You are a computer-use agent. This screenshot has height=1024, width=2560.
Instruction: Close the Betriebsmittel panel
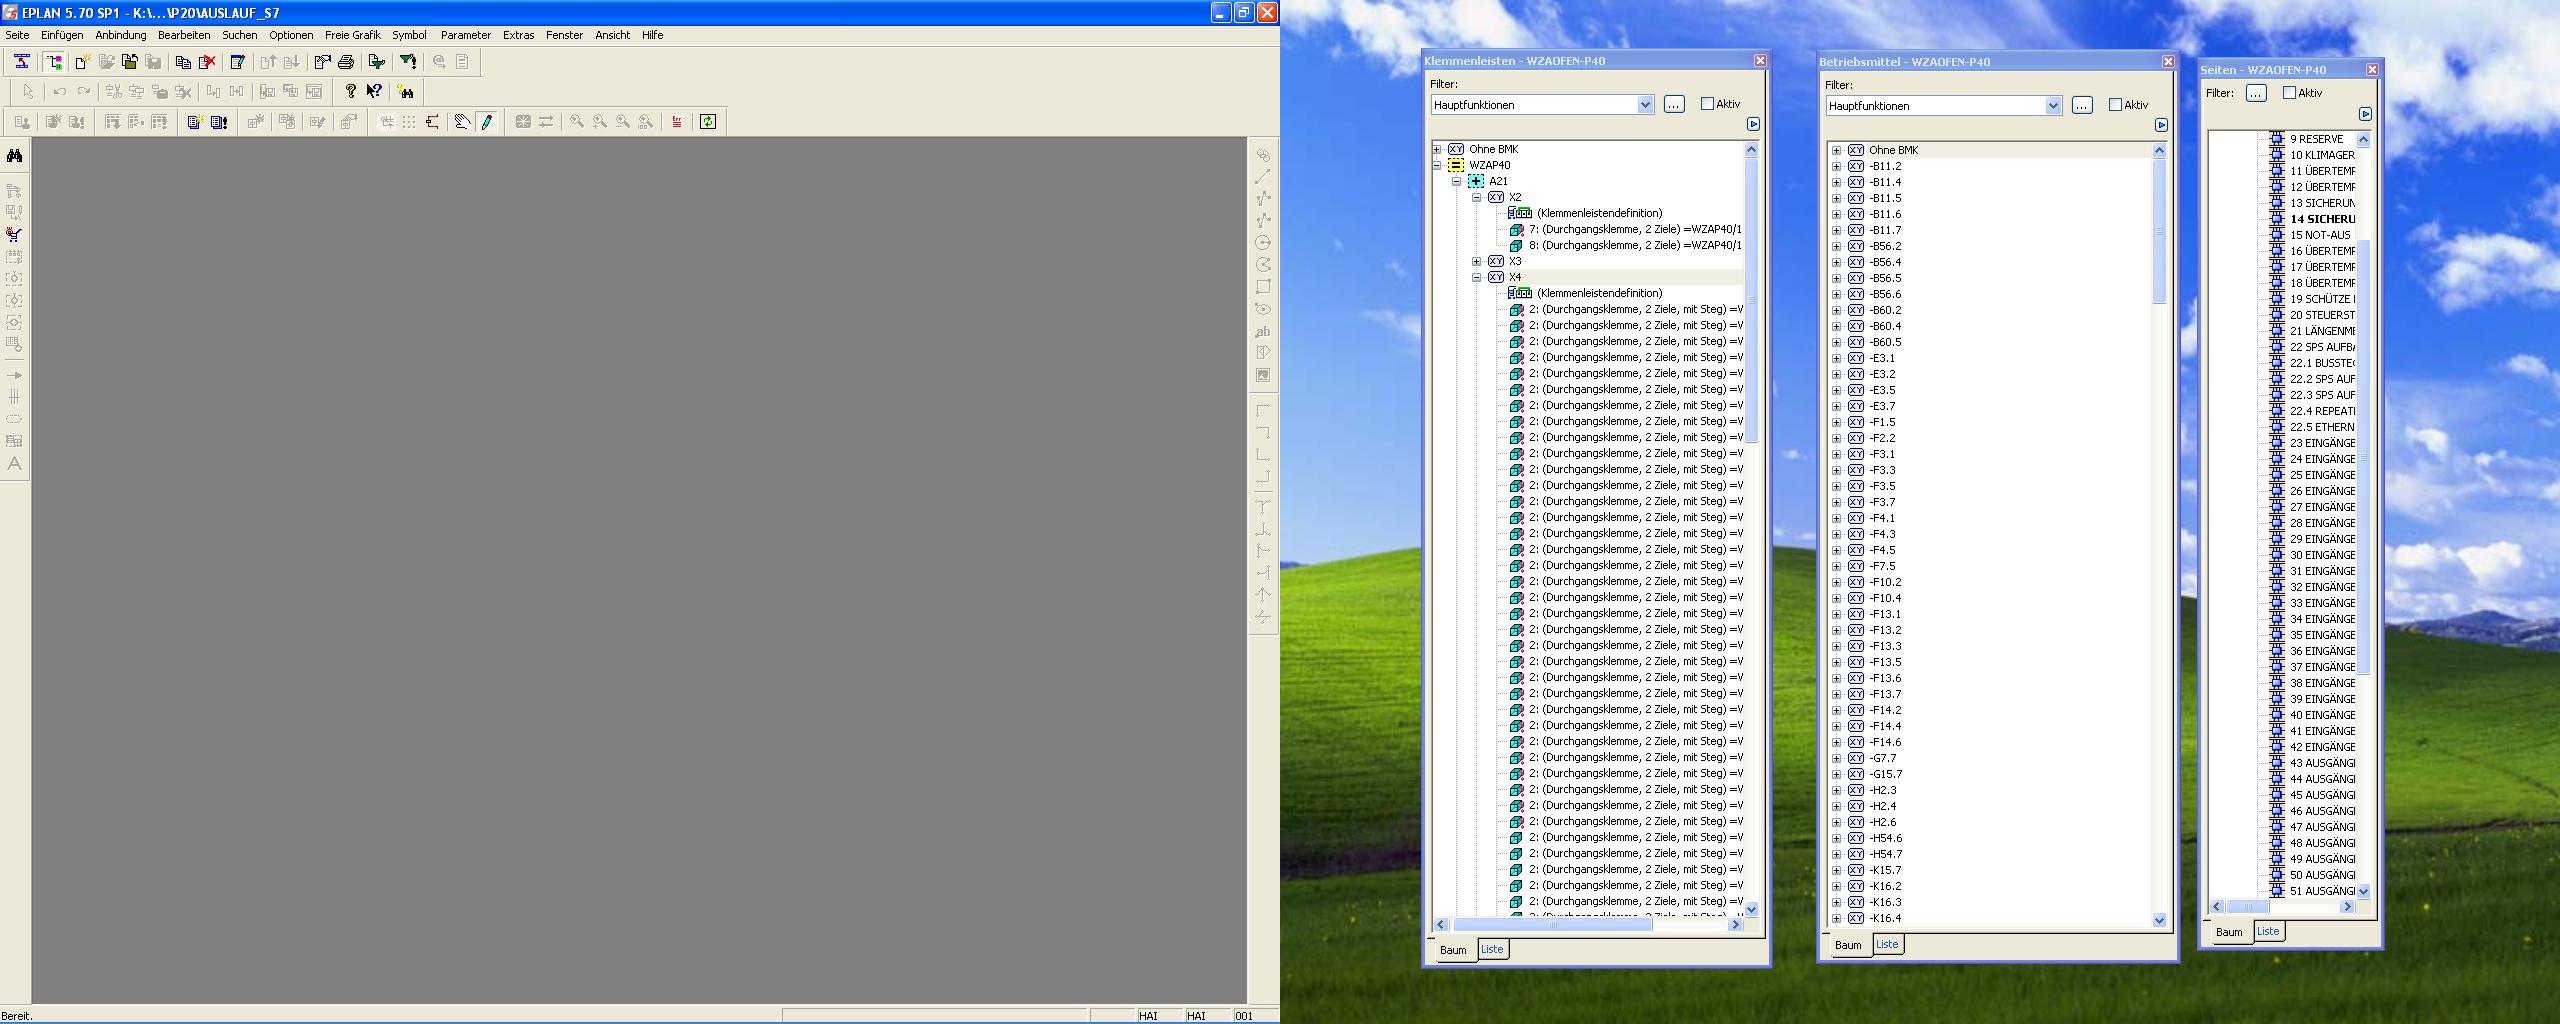point(2168,62)
